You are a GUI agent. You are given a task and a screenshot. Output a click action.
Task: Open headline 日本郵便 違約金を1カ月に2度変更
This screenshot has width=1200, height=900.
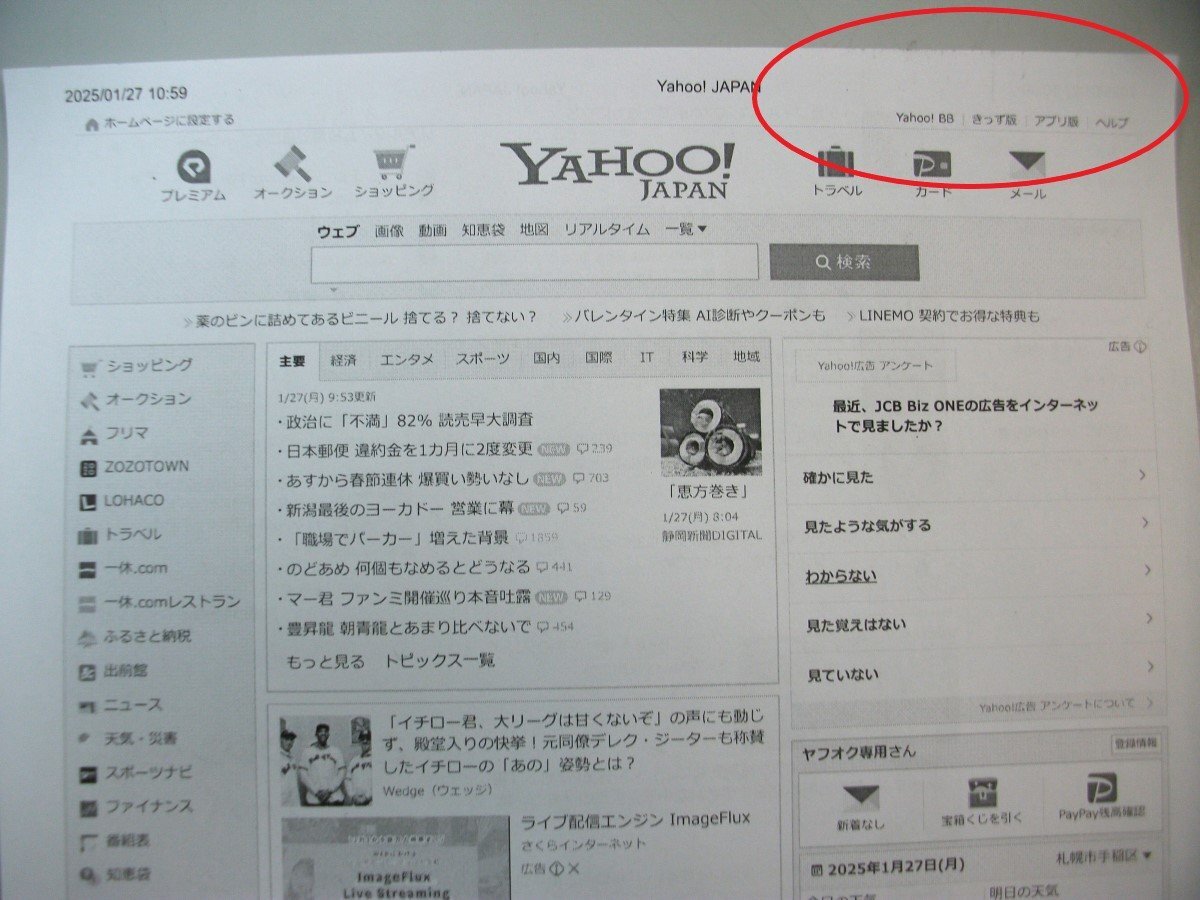tap(409, 450)
